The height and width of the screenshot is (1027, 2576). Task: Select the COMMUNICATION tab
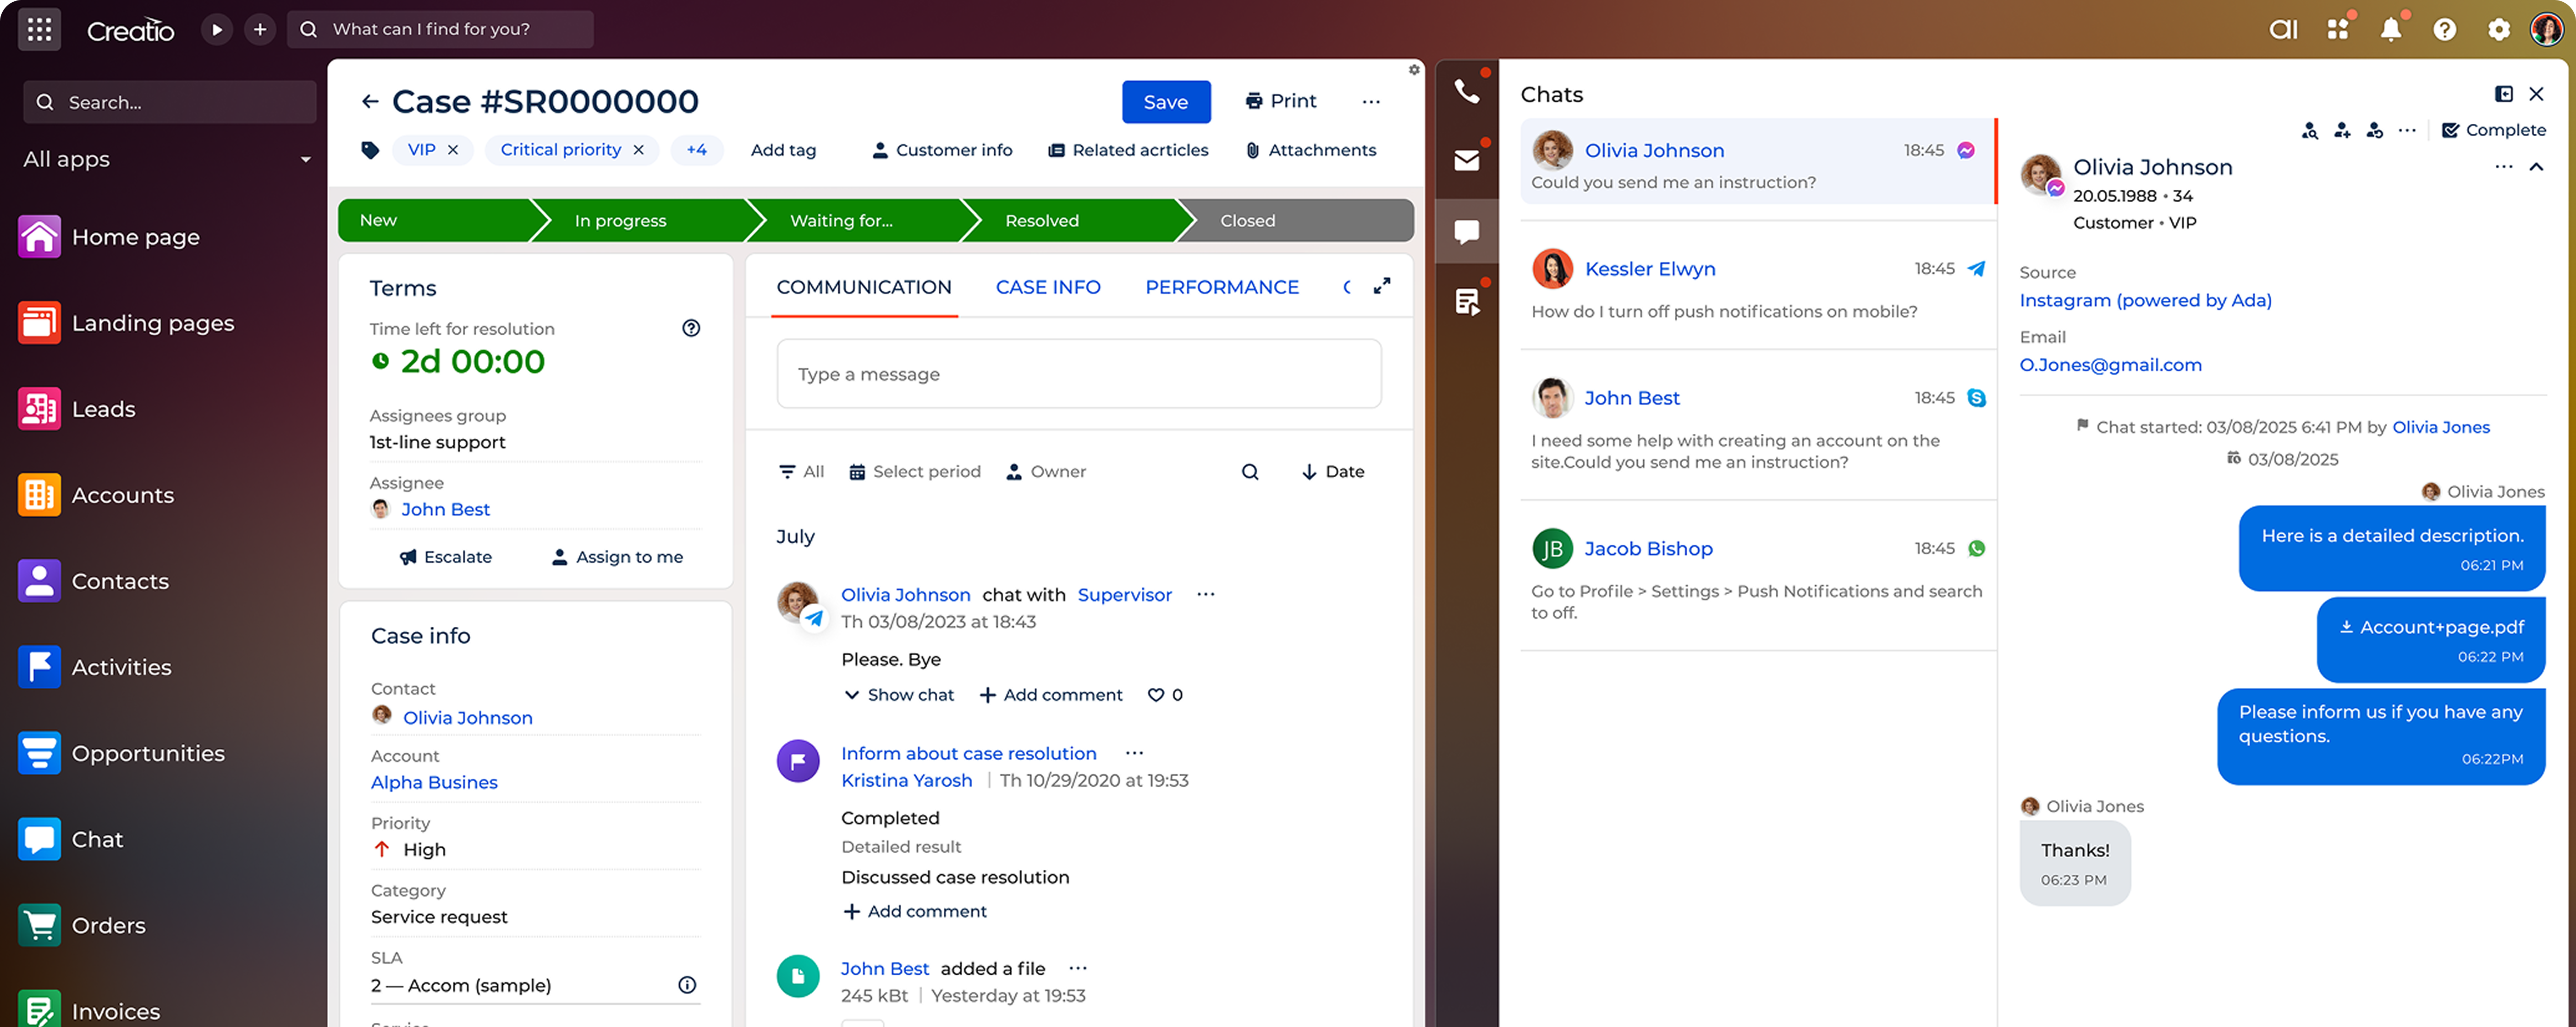[864, 287]
